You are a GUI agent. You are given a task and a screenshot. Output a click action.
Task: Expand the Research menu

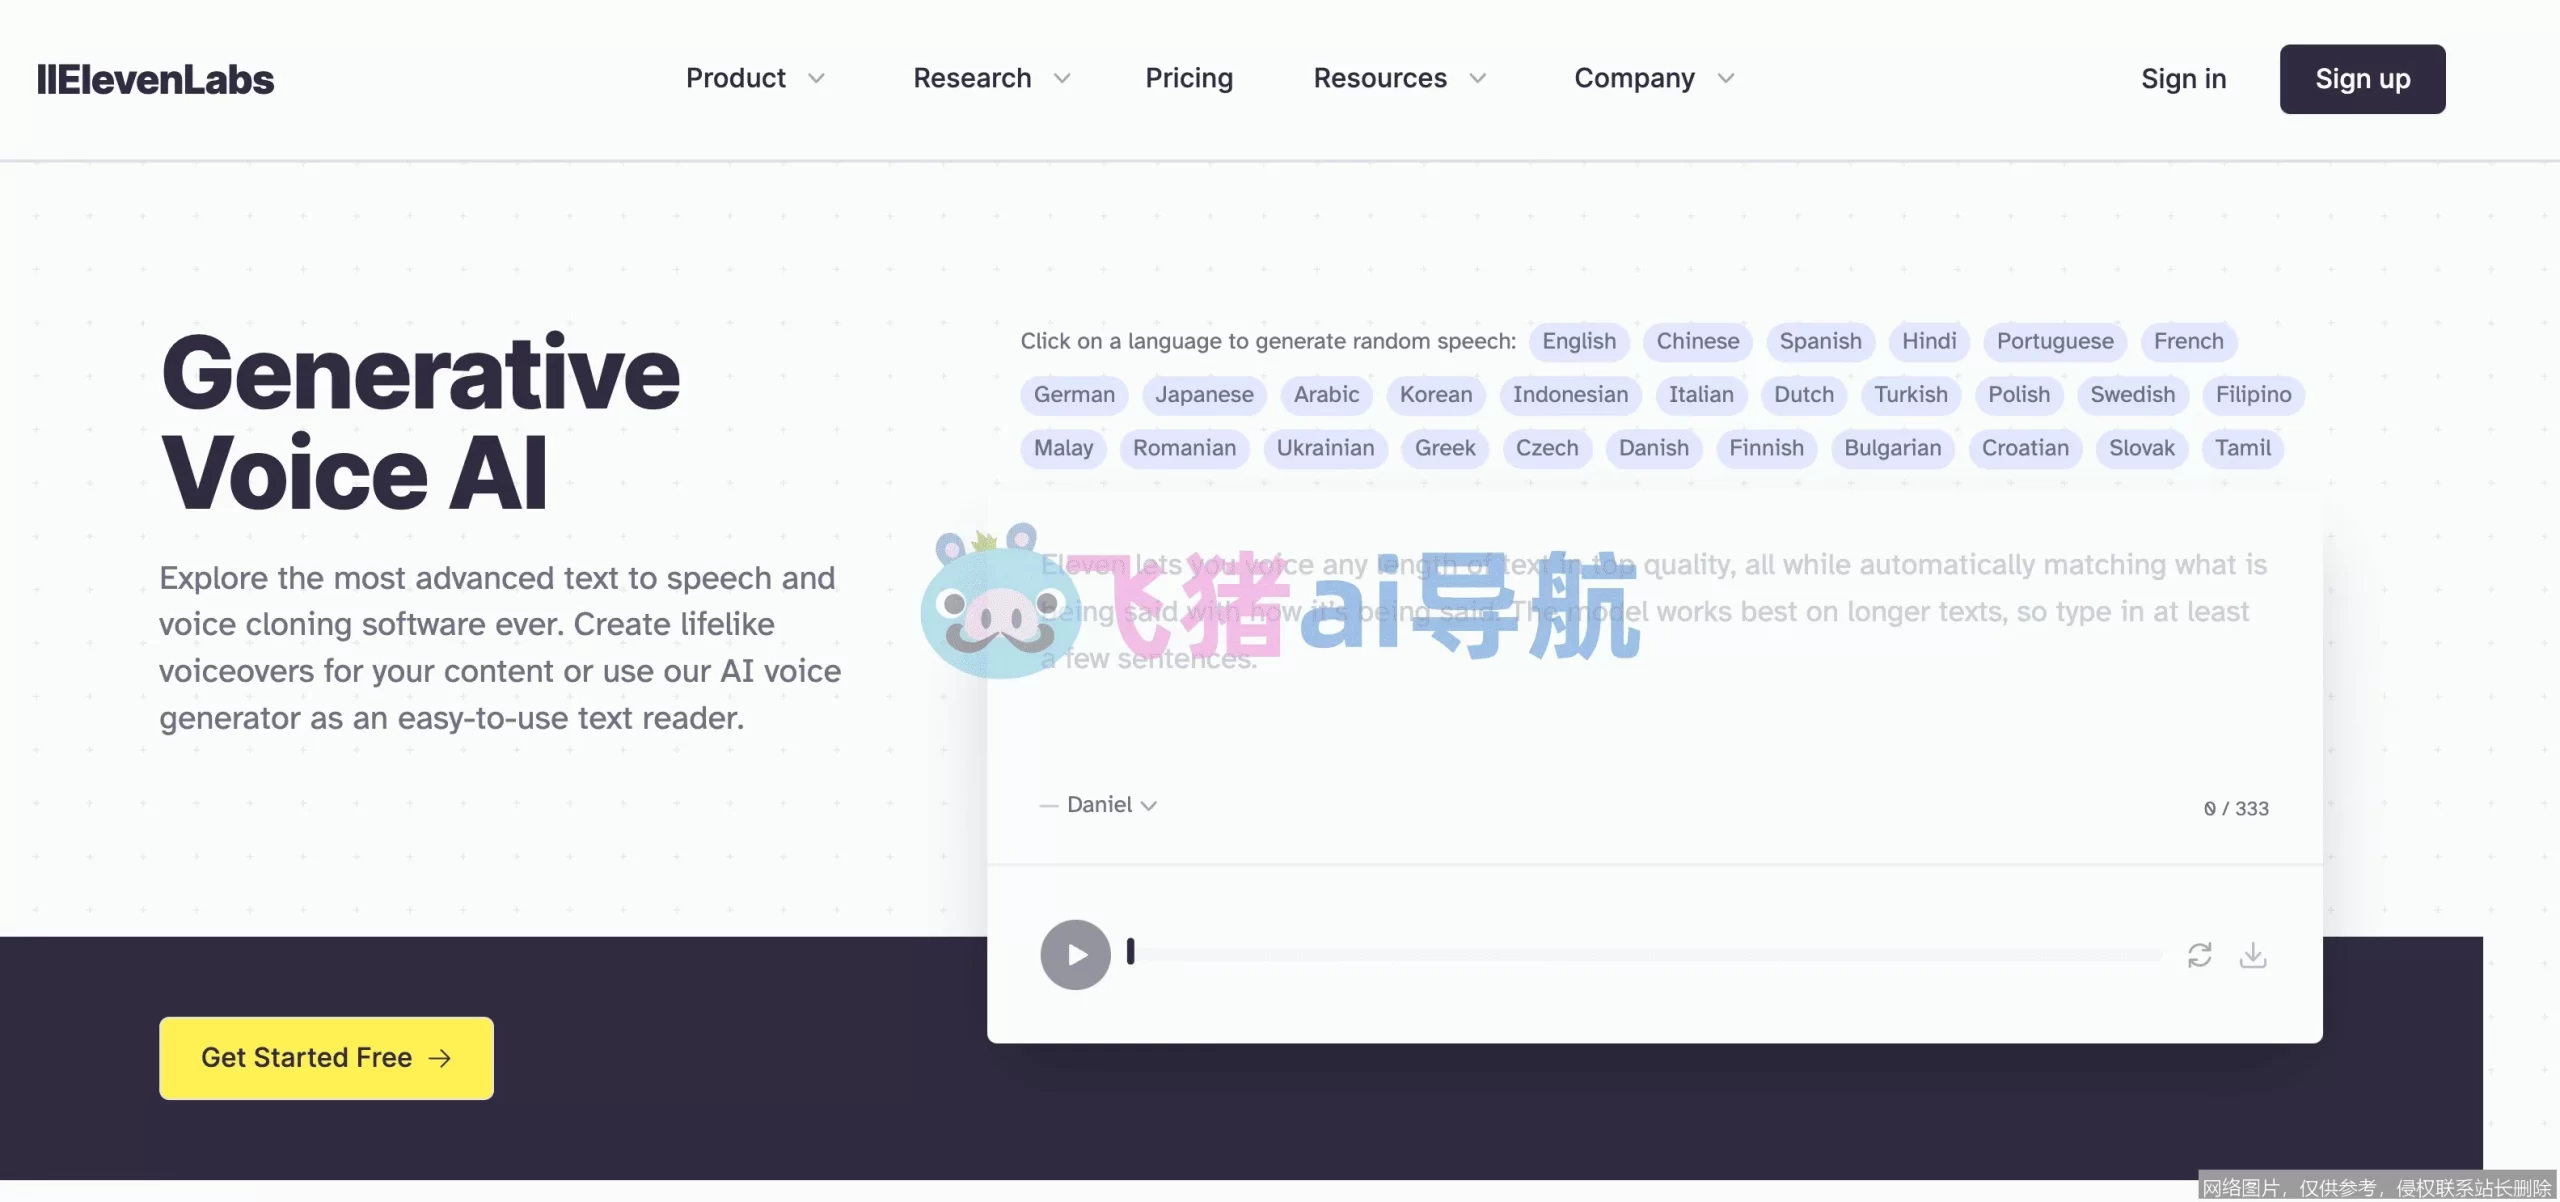click(991, 78)
